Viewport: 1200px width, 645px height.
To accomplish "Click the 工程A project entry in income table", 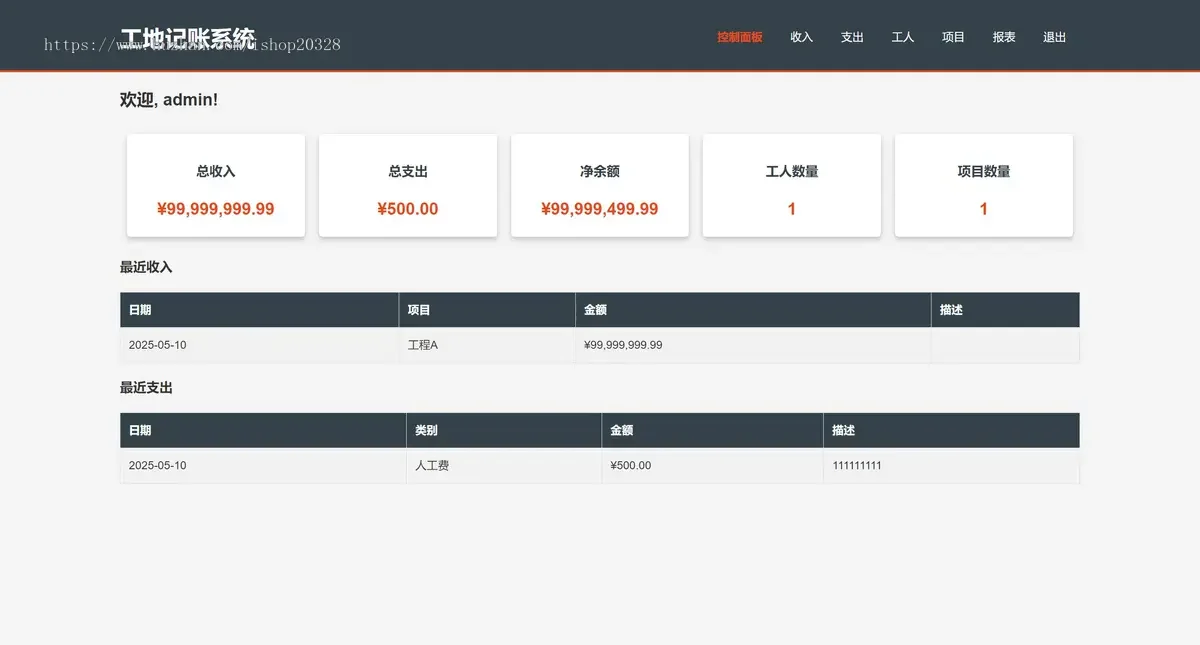I will click(422, 344).
